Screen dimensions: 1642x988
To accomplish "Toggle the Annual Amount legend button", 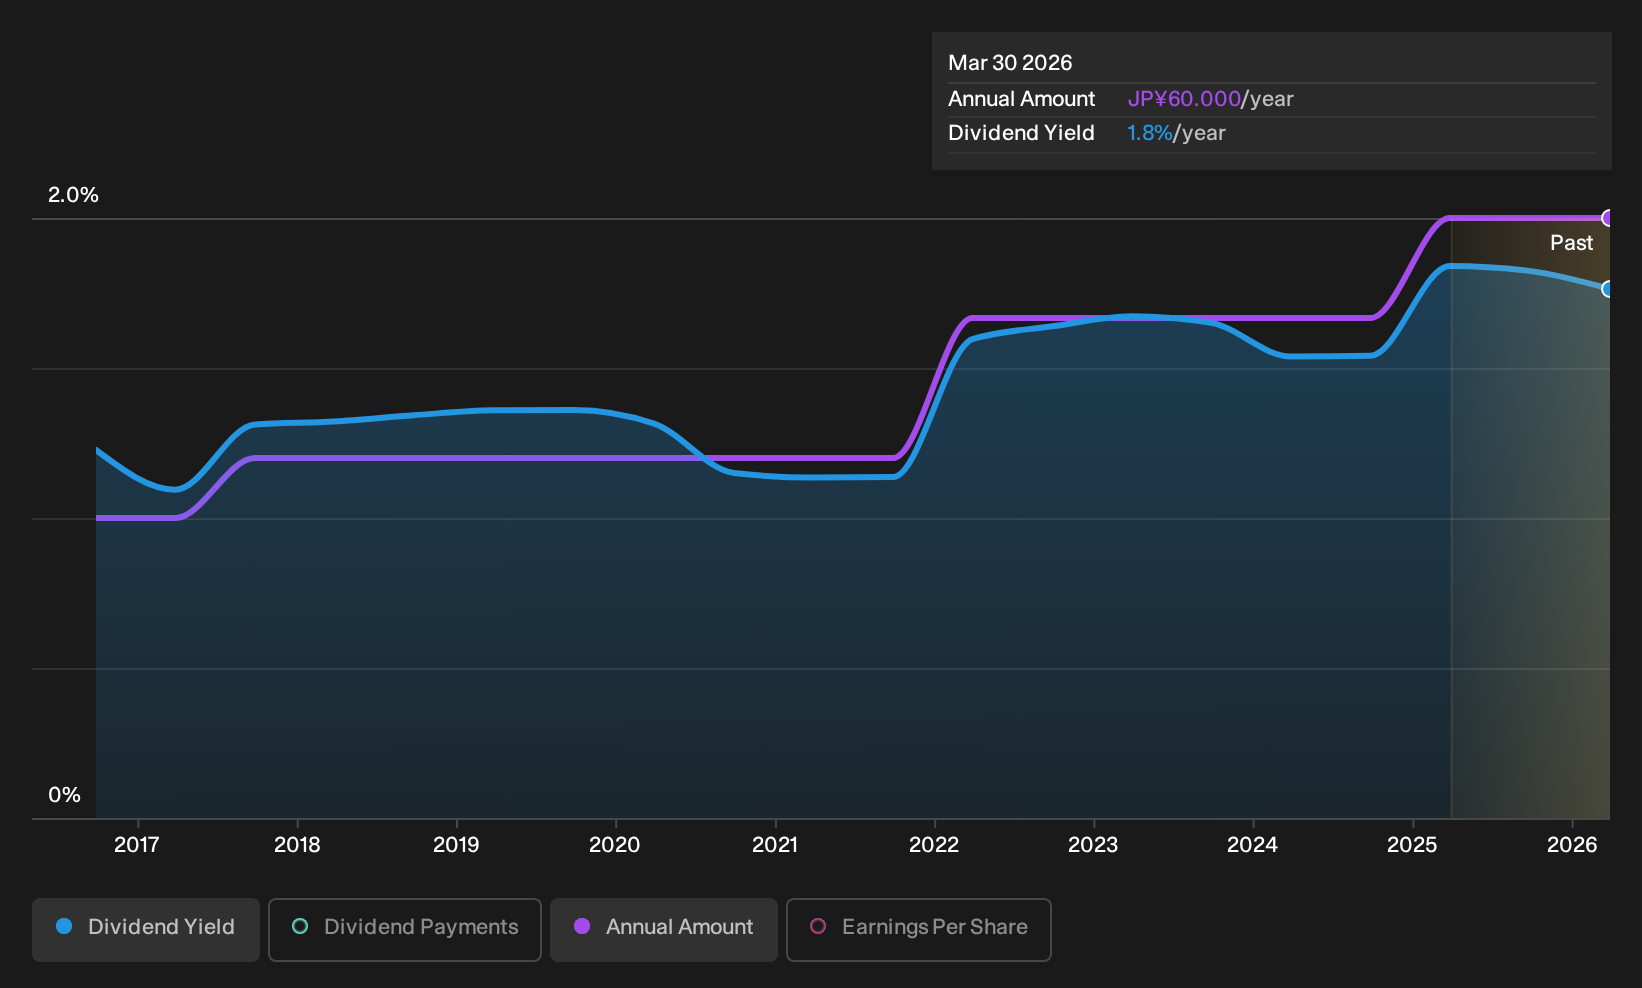I will 664,929.
